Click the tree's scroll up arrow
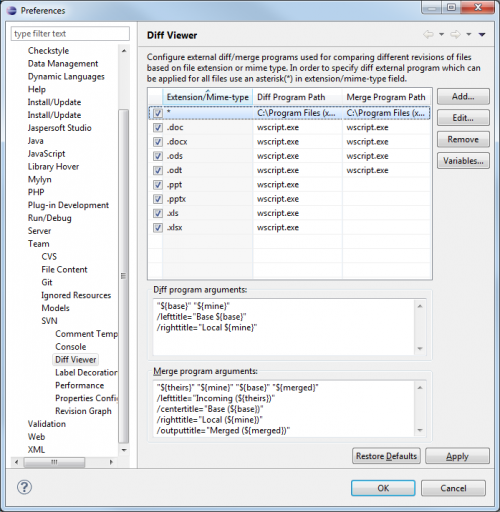 point(124,51)
